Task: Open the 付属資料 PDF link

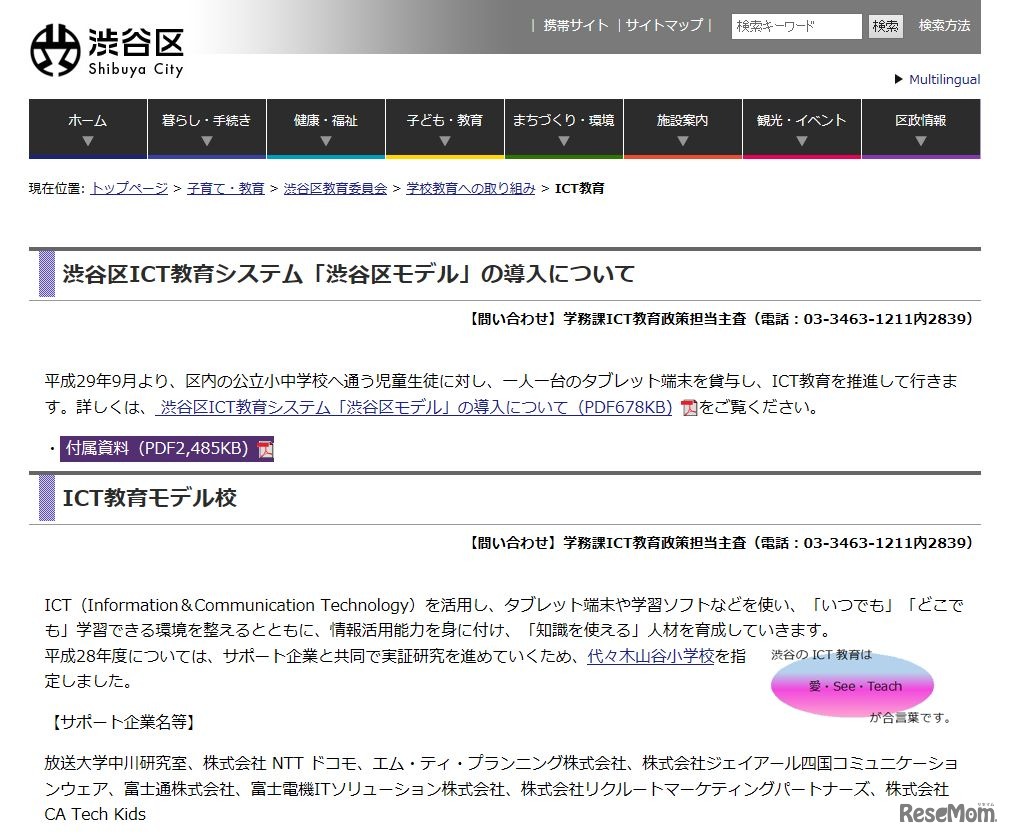Action: pyautogui.click(x=157, y=449)
